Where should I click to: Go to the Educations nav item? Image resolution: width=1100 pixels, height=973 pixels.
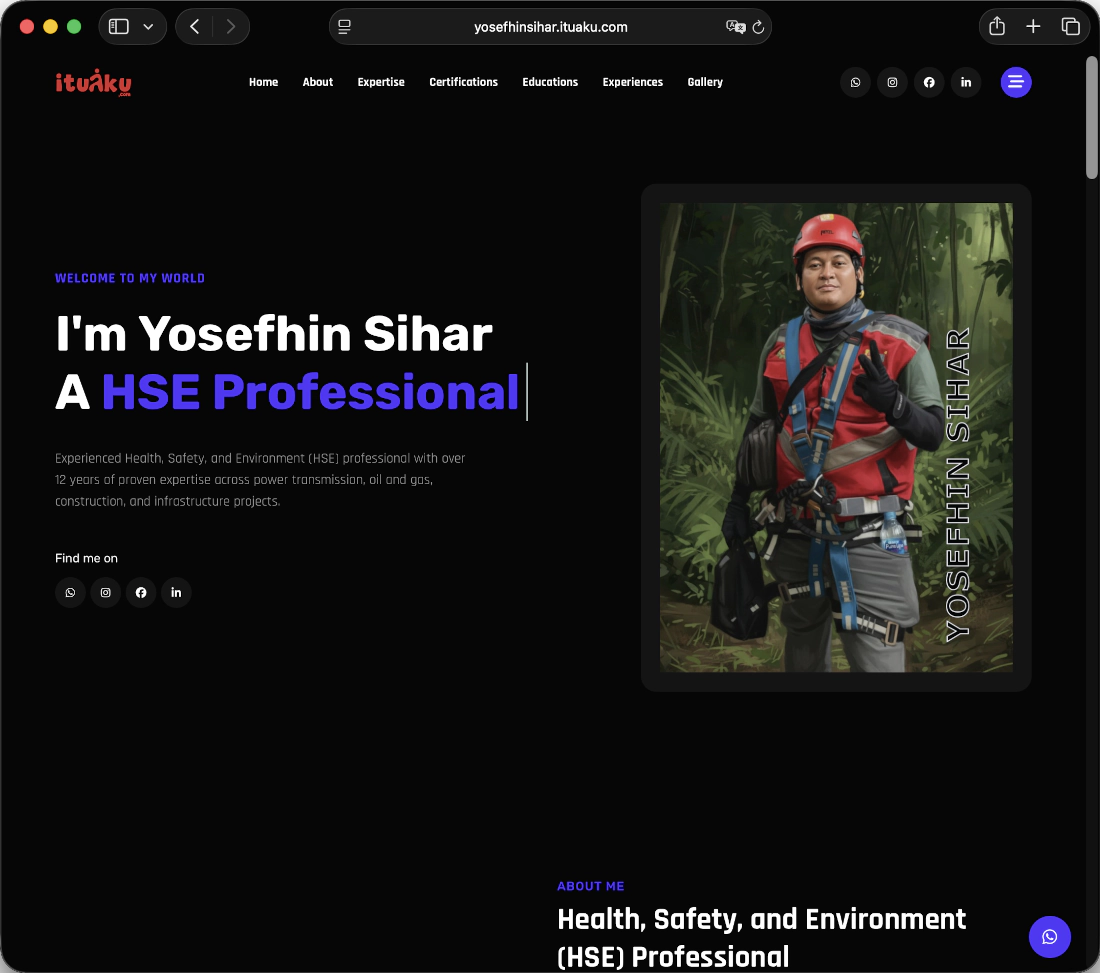550,82
